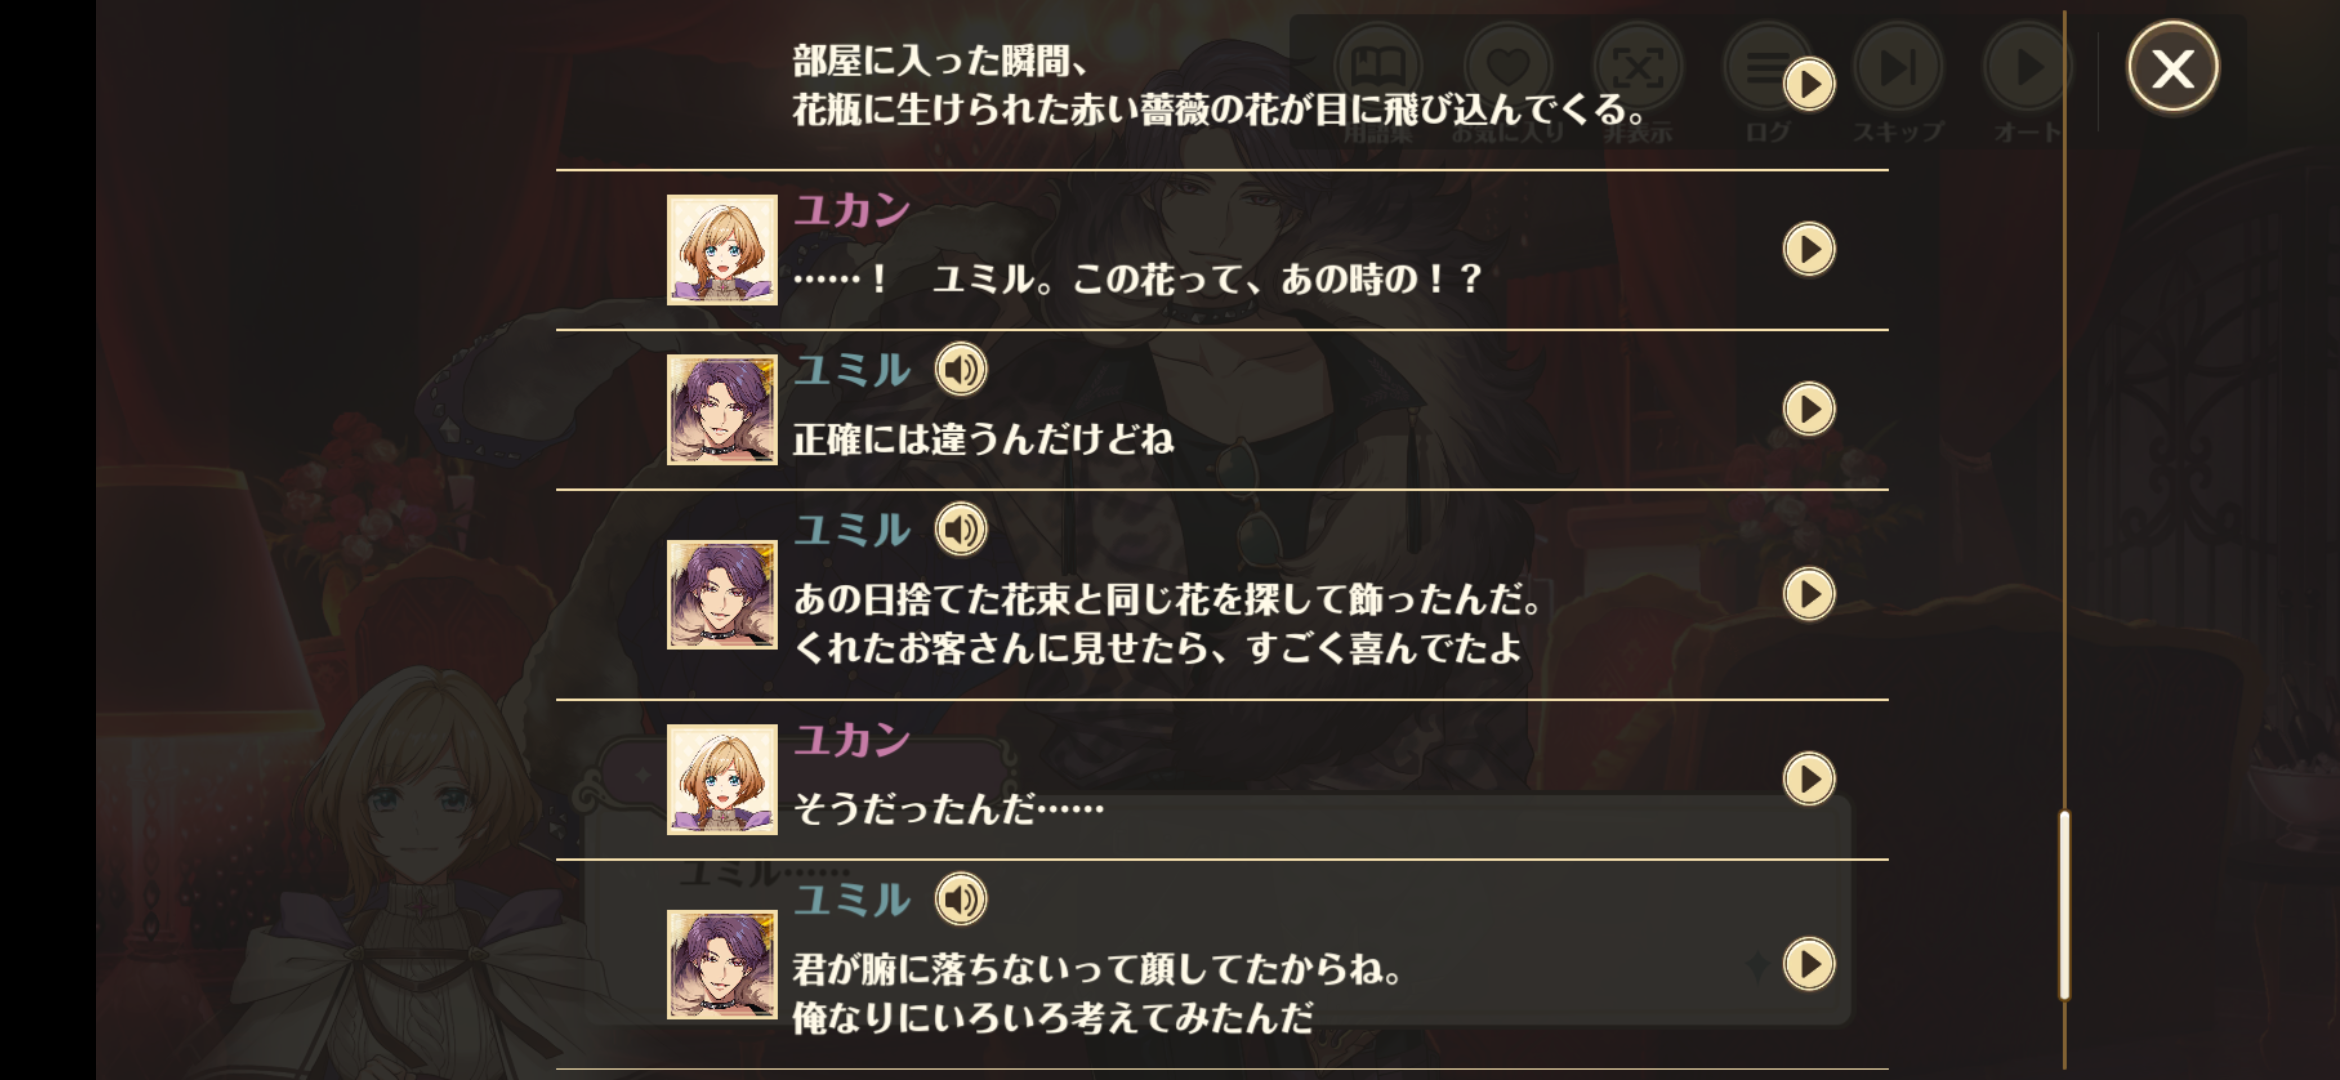Click ユカン portrait beside この花って line

pyautogui.click(x=722, y=250)
